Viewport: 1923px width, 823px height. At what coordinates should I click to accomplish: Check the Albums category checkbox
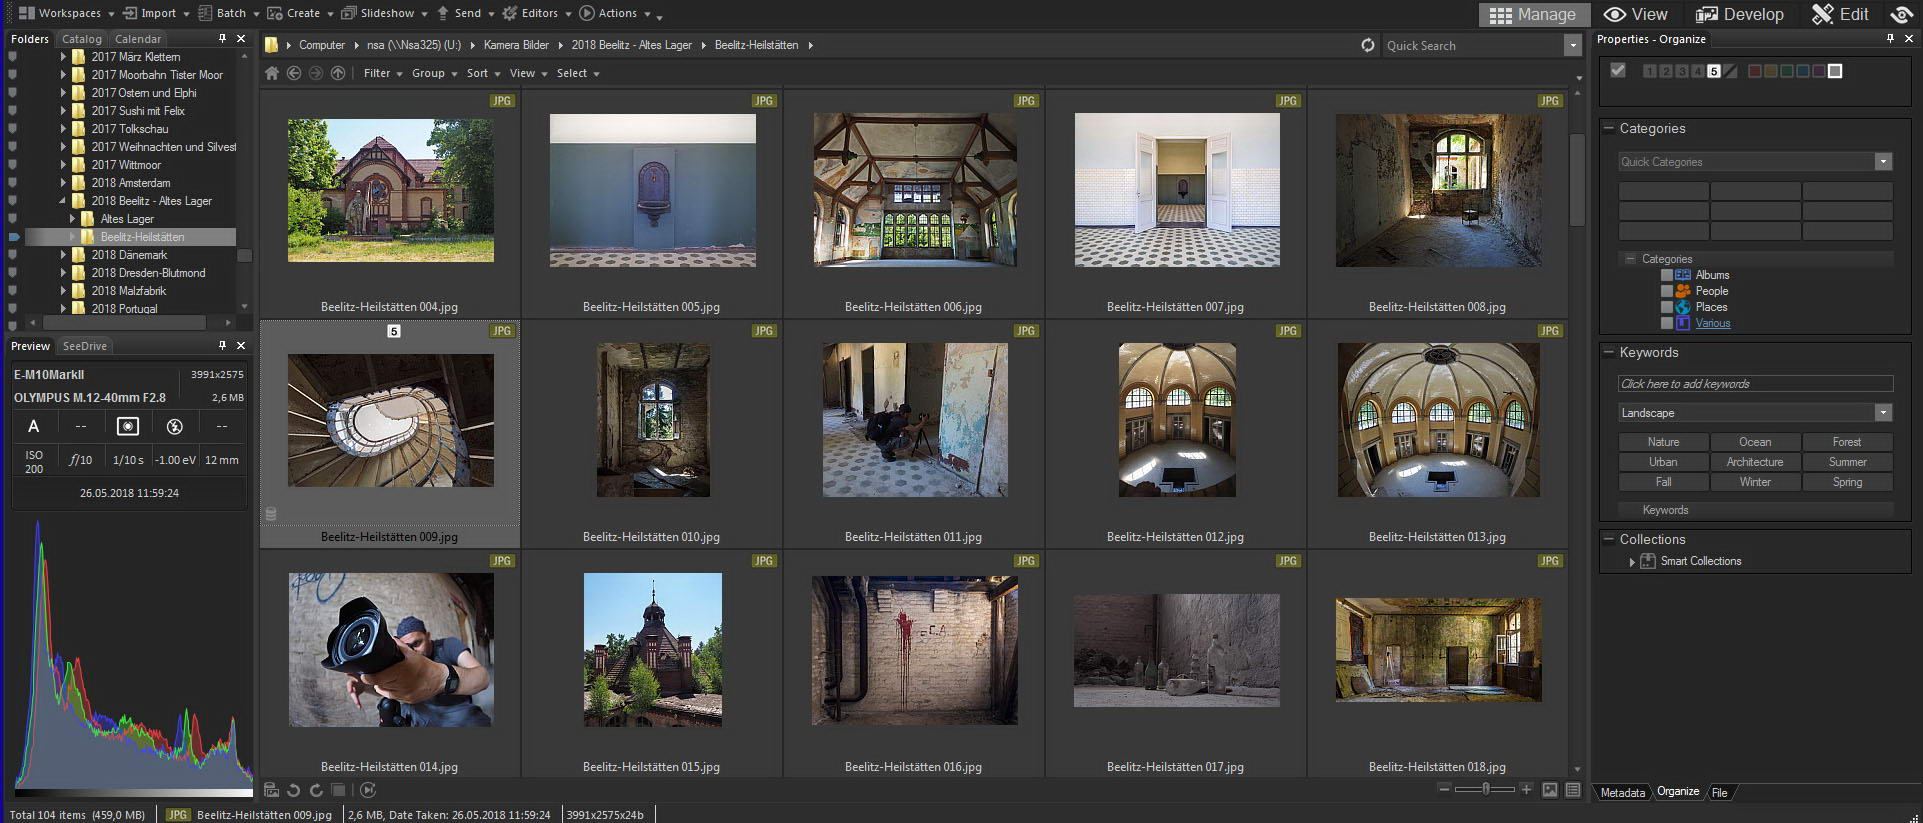click(x=1667, y=275)
